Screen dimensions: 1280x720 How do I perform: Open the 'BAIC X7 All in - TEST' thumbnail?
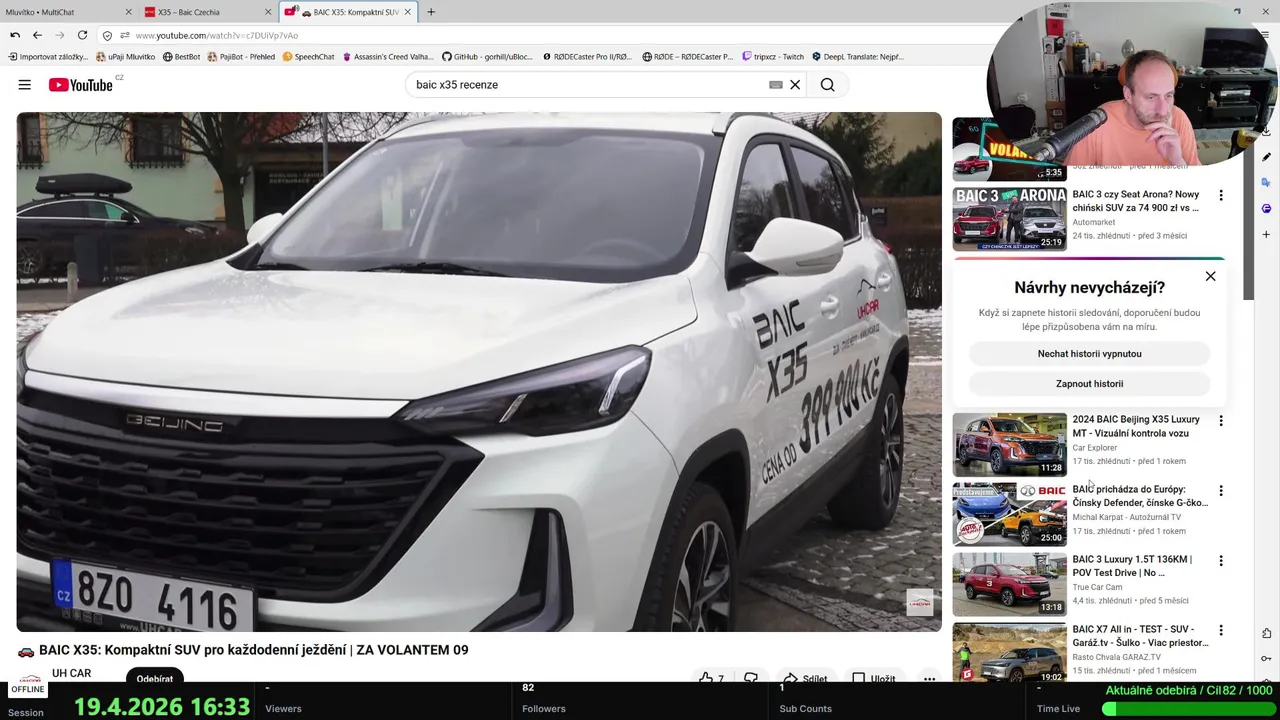(x=1009, y=652)
